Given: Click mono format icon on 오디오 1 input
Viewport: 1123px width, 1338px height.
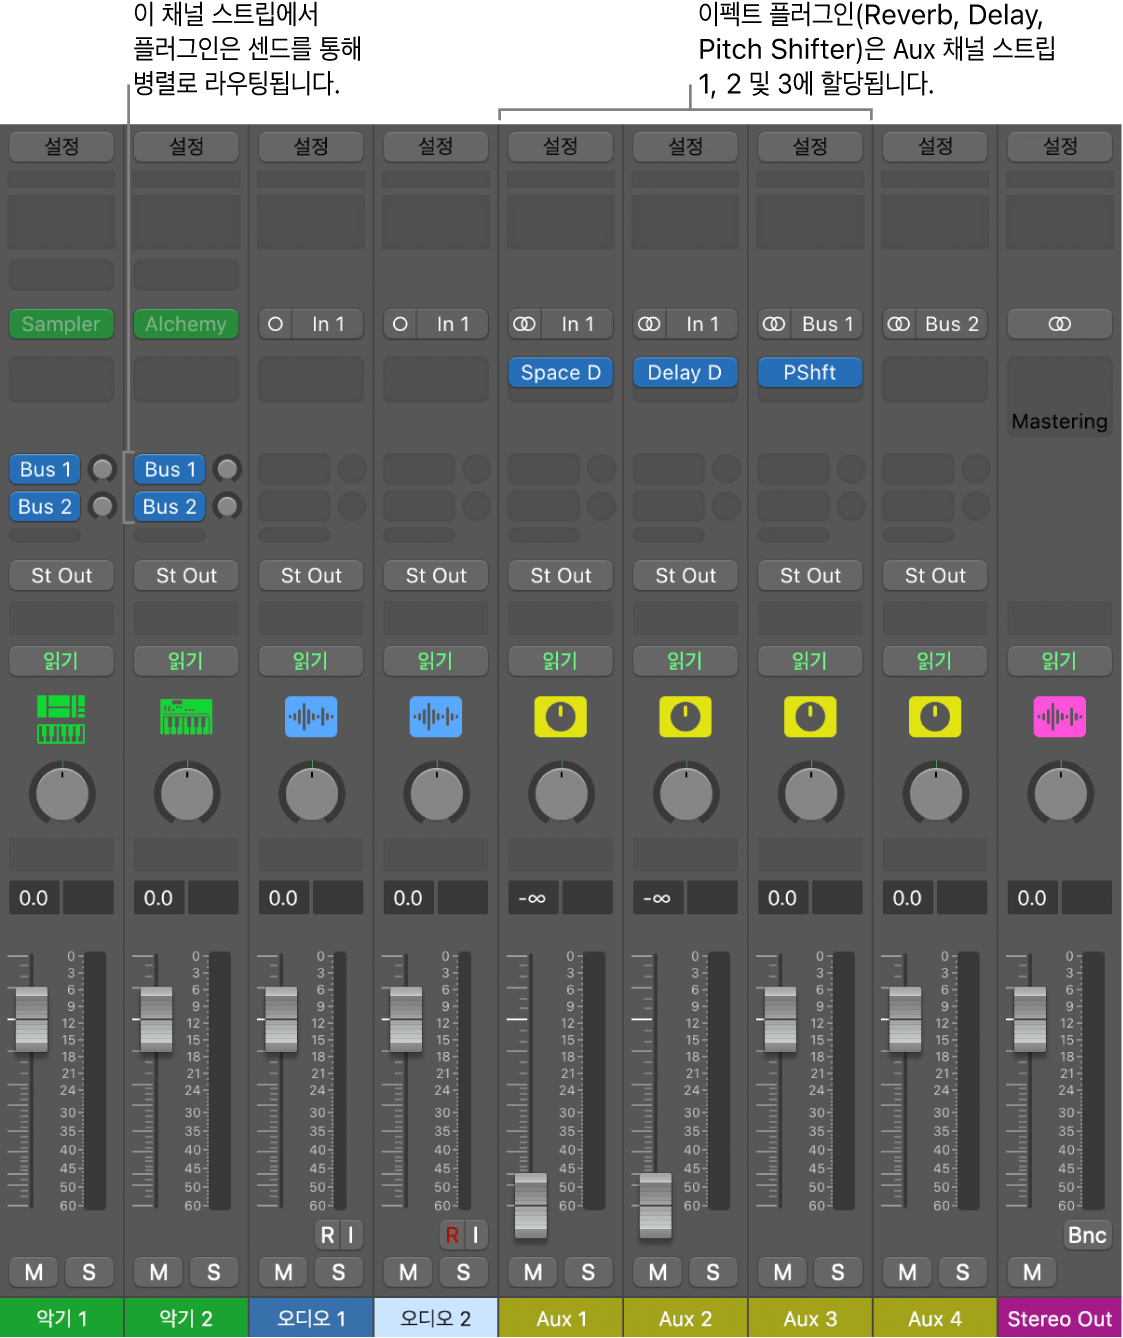Looking at the screenshot, I should (275, 324).
